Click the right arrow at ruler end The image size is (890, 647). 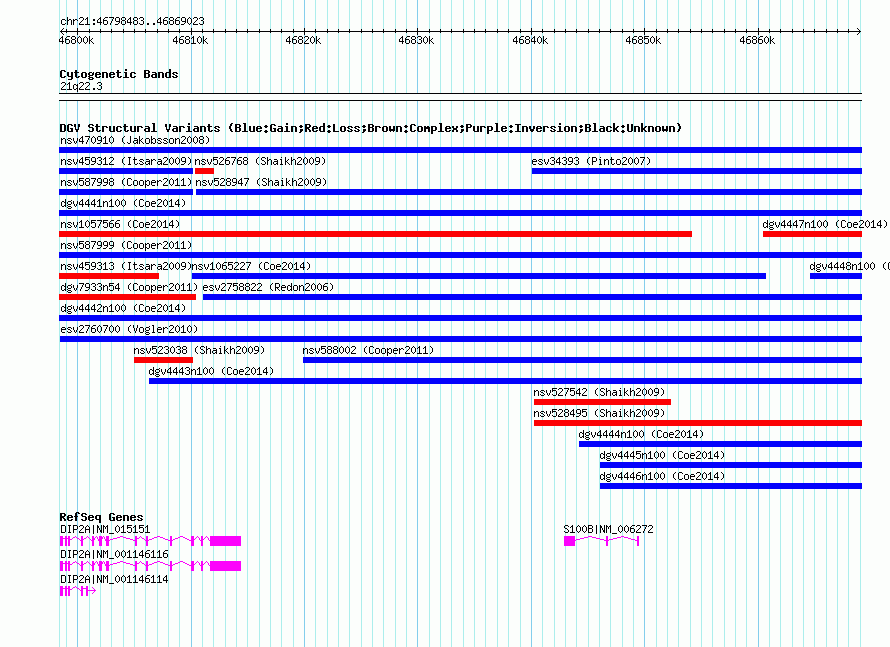[858, 32]
